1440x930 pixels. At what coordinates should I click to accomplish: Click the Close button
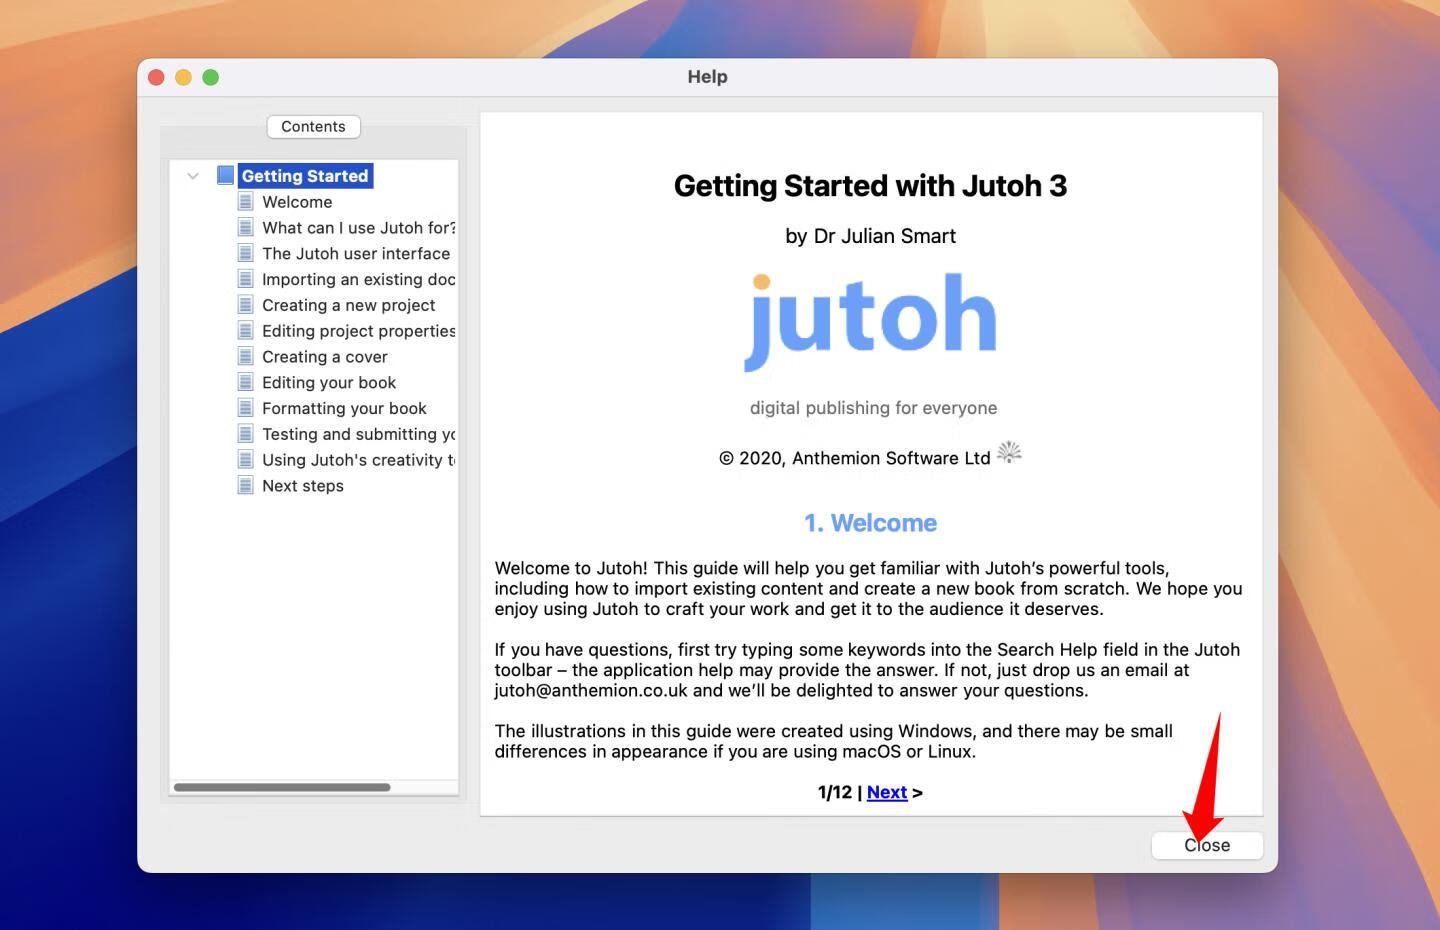1207,845
